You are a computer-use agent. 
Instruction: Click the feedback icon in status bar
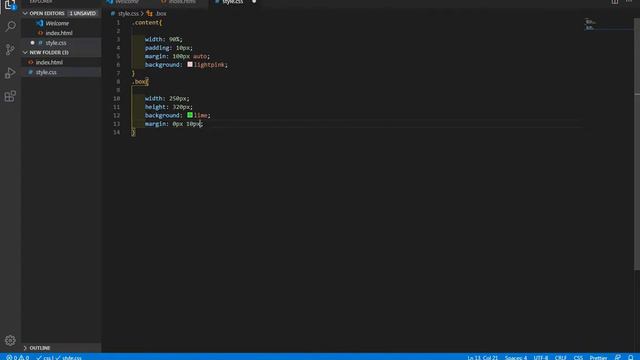point(618,357)
